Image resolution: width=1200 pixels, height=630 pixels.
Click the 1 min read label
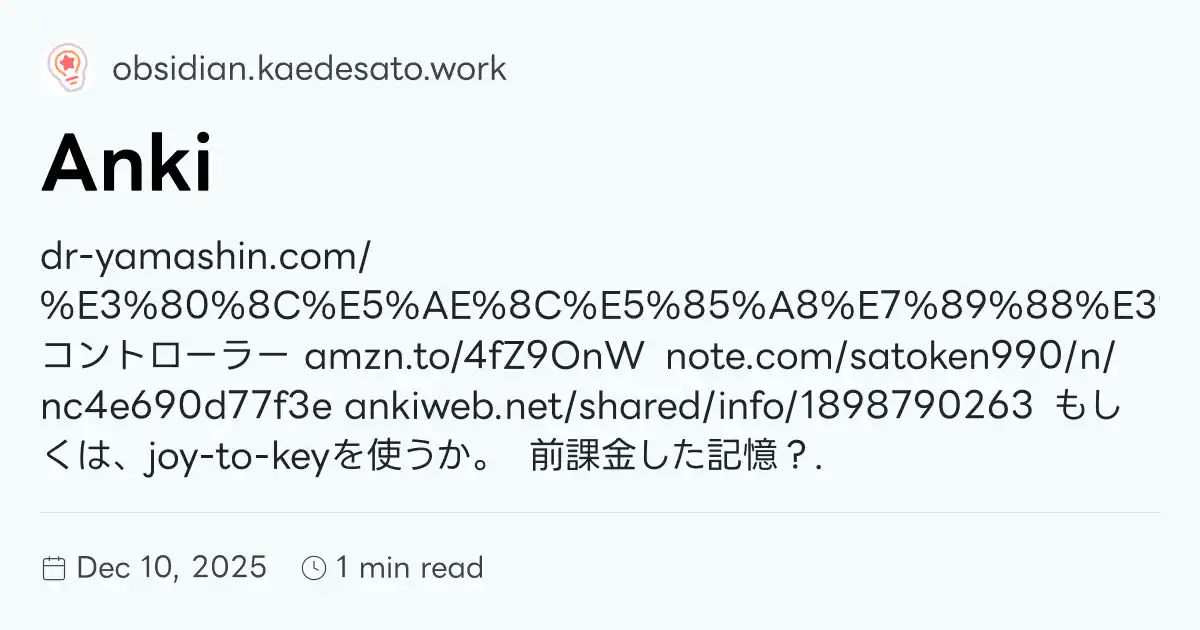410,568
